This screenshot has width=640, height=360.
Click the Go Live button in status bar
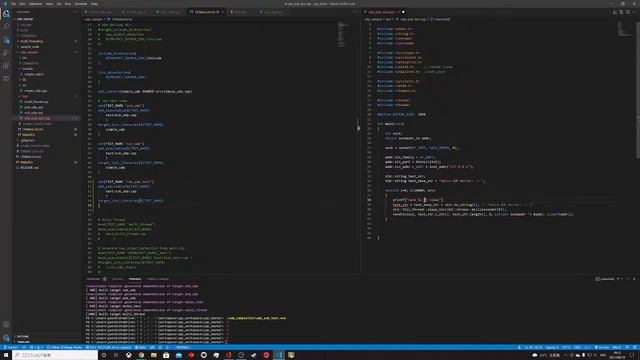(x=602, y=347)
